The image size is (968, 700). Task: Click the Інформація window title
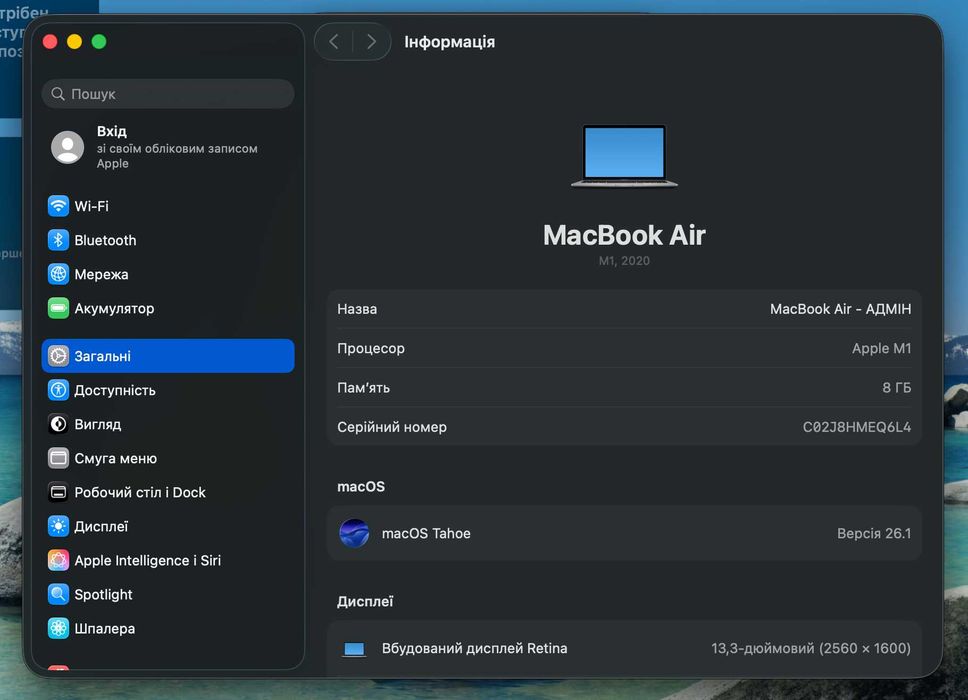click(449, 42)
